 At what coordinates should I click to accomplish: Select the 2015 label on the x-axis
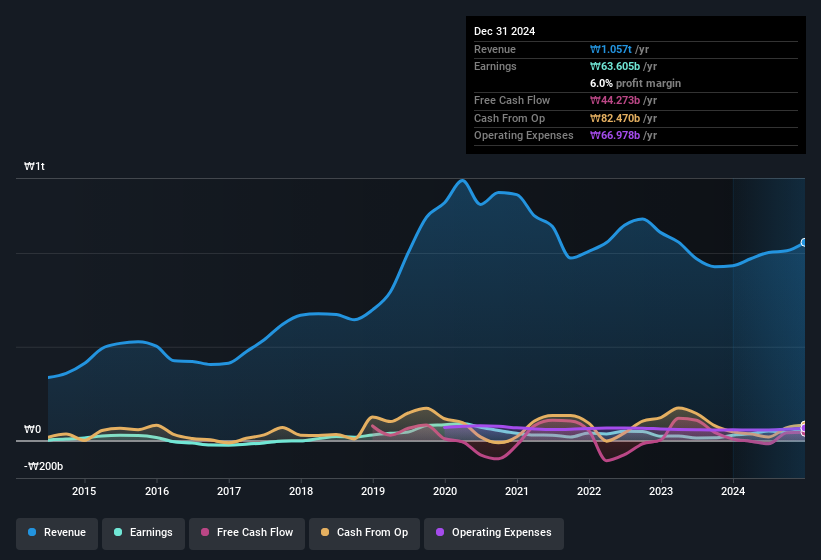point(84,491)
